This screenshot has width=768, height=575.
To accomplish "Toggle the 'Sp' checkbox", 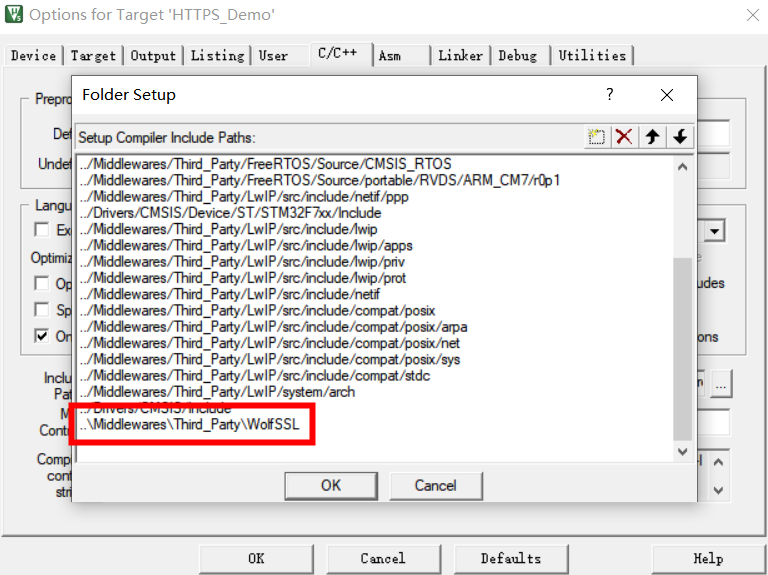I will 42,310.
